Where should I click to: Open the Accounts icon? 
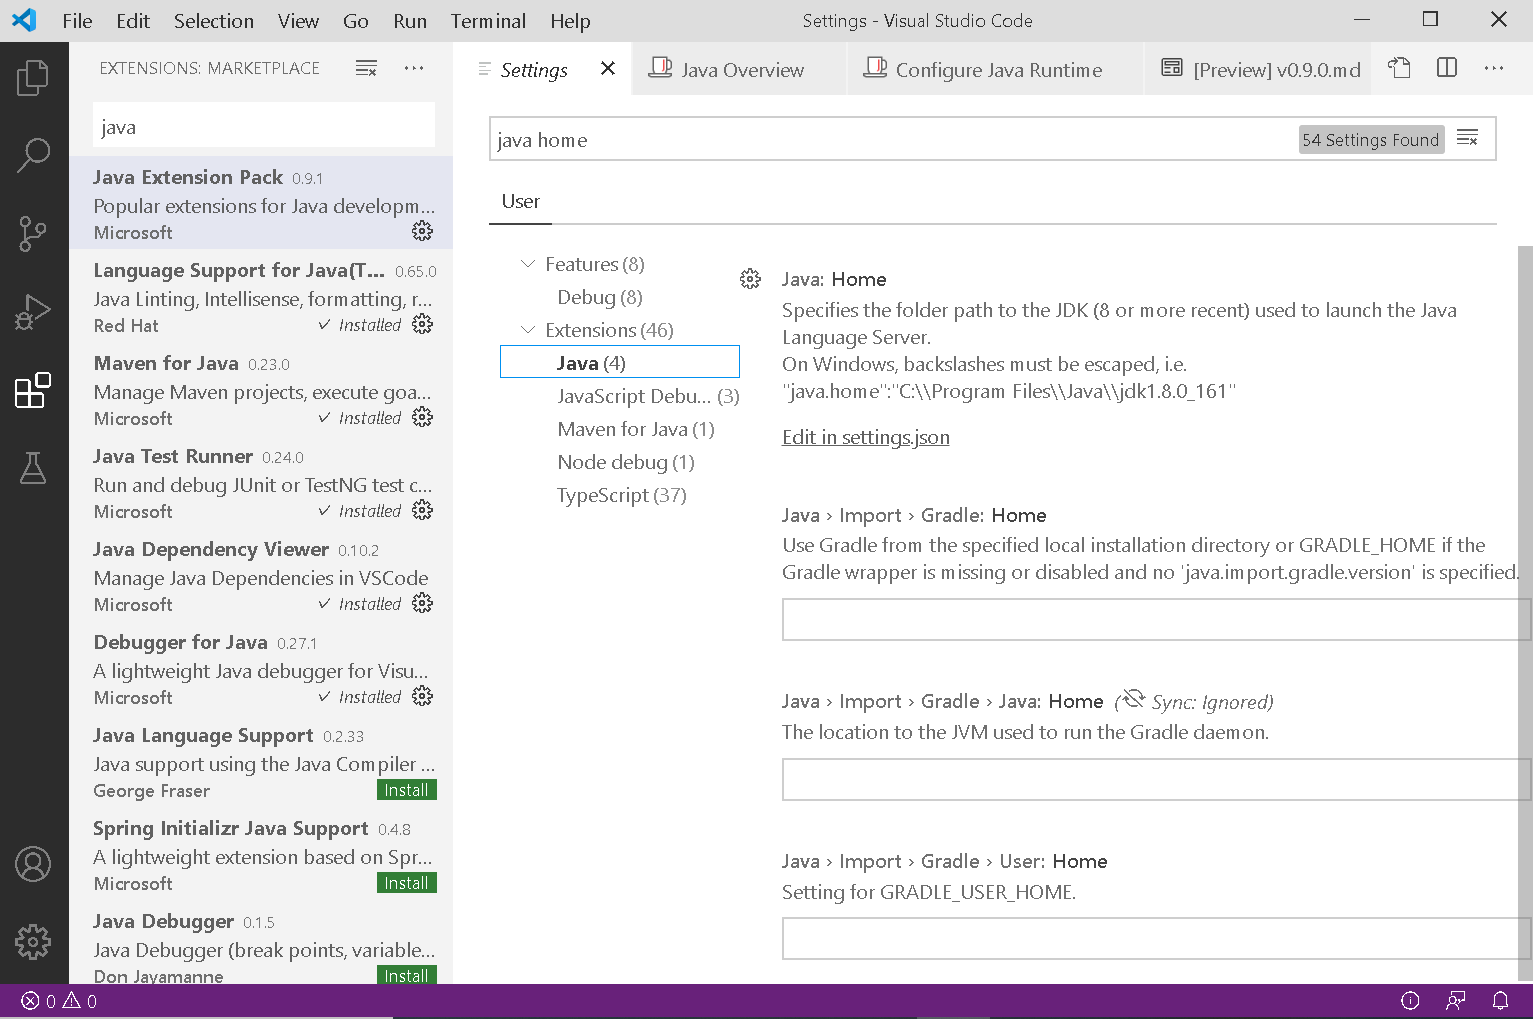click(33, 864)
